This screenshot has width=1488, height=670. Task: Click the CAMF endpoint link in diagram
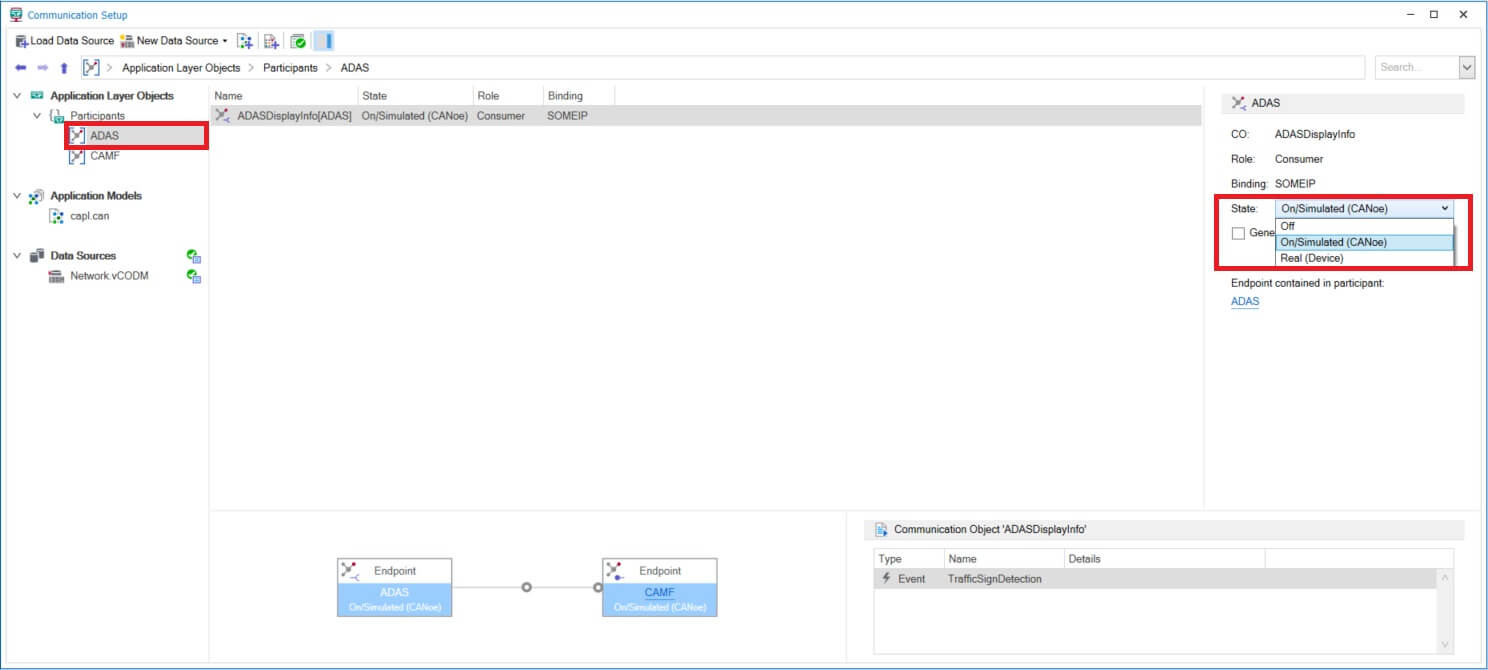659,592
